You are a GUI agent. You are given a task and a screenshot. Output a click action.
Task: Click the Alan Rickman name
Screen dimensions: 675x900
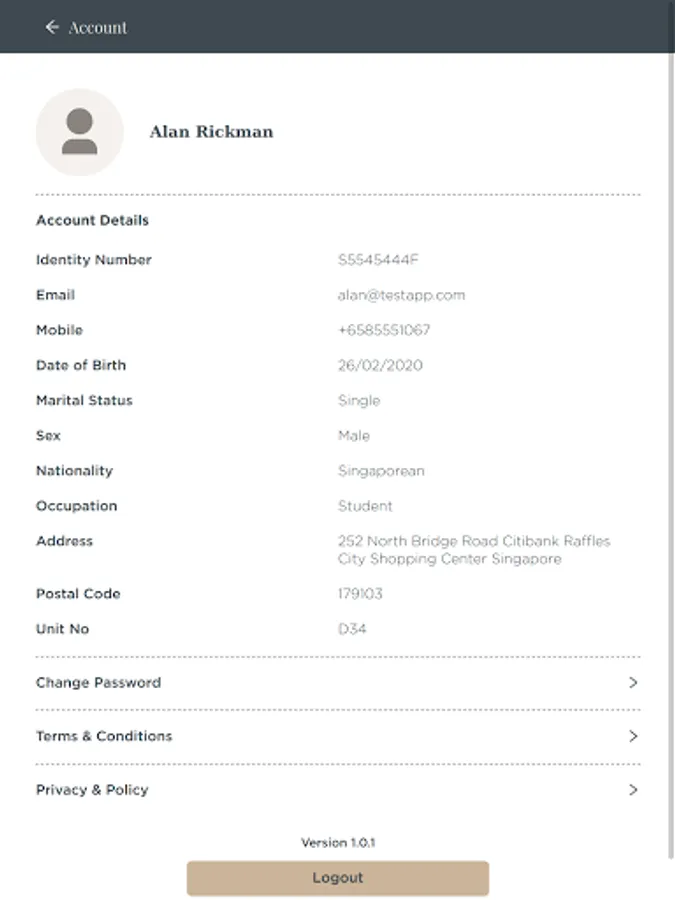pyautogui.click(x=211, y=132)
